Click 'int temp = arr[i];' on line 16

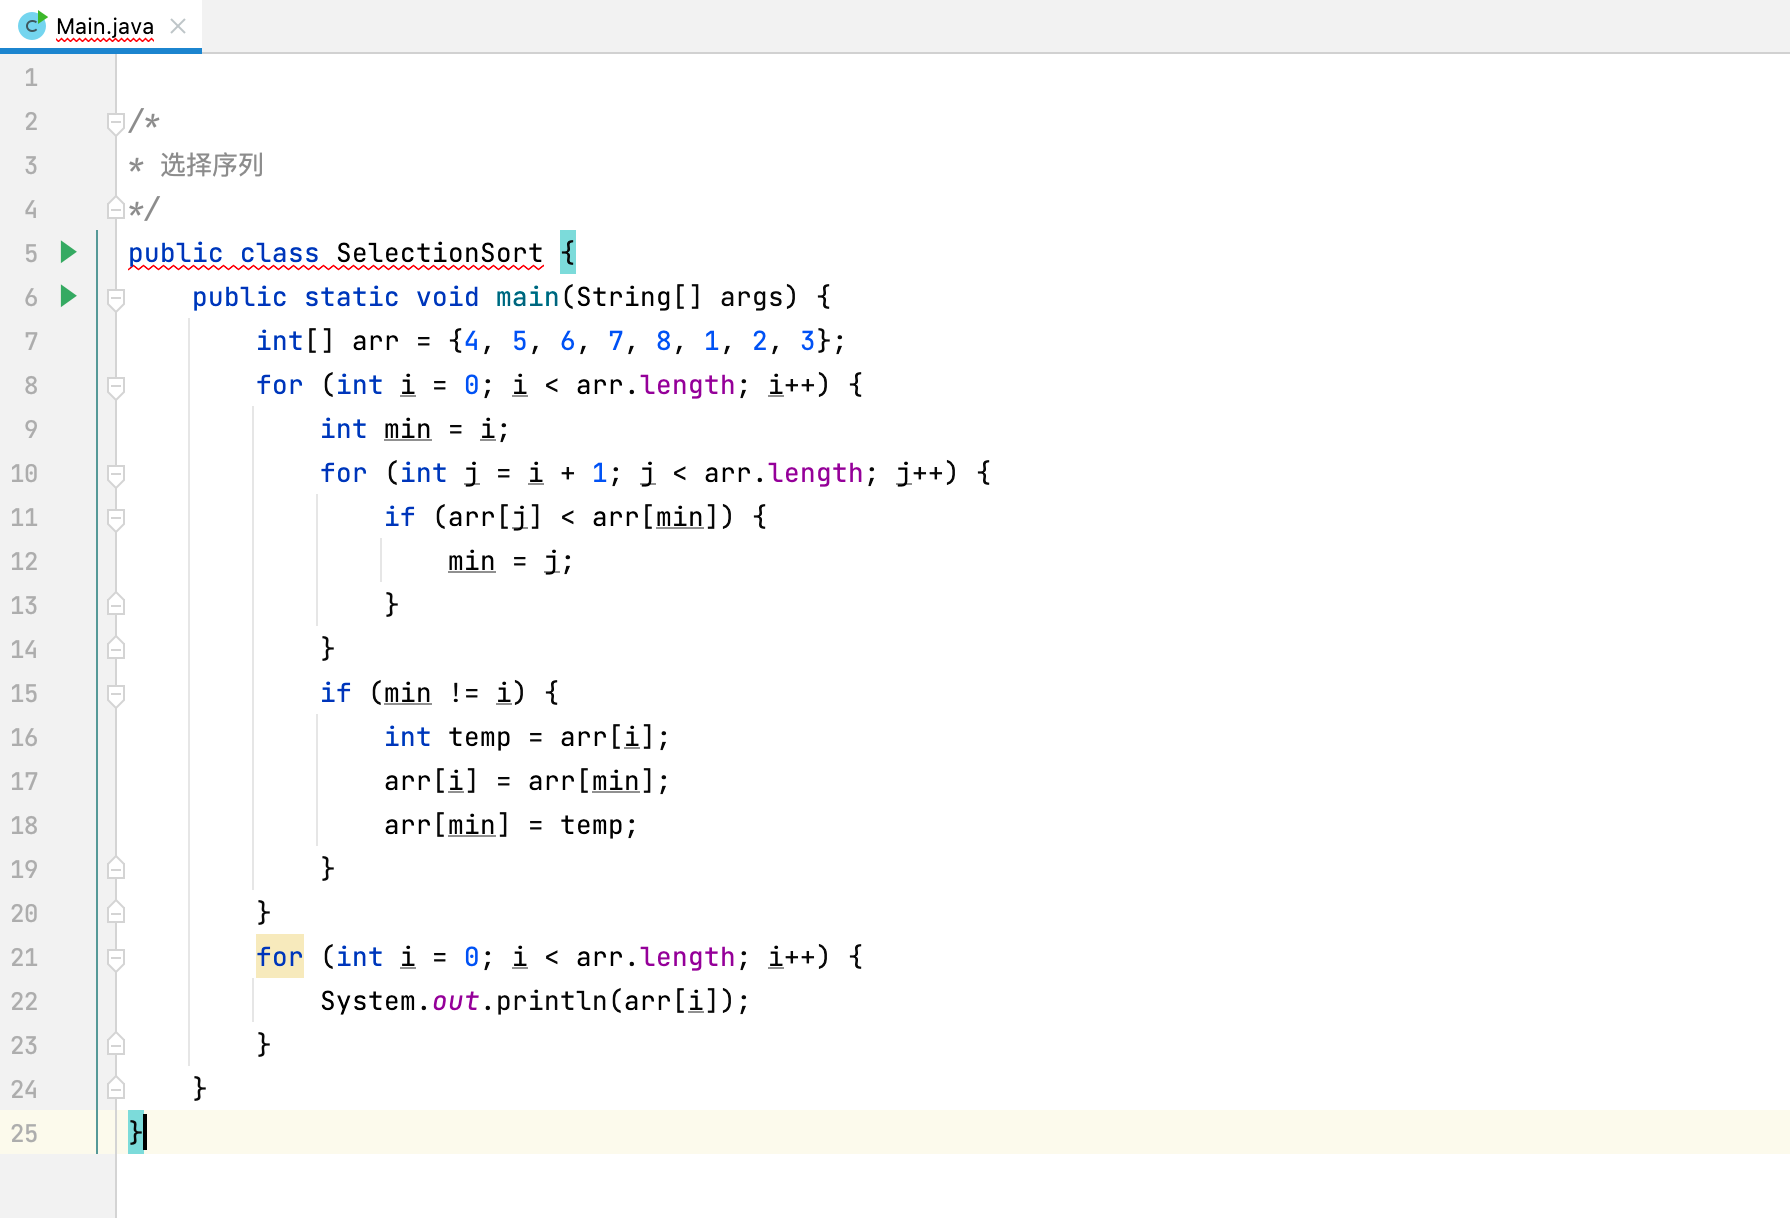526,737
